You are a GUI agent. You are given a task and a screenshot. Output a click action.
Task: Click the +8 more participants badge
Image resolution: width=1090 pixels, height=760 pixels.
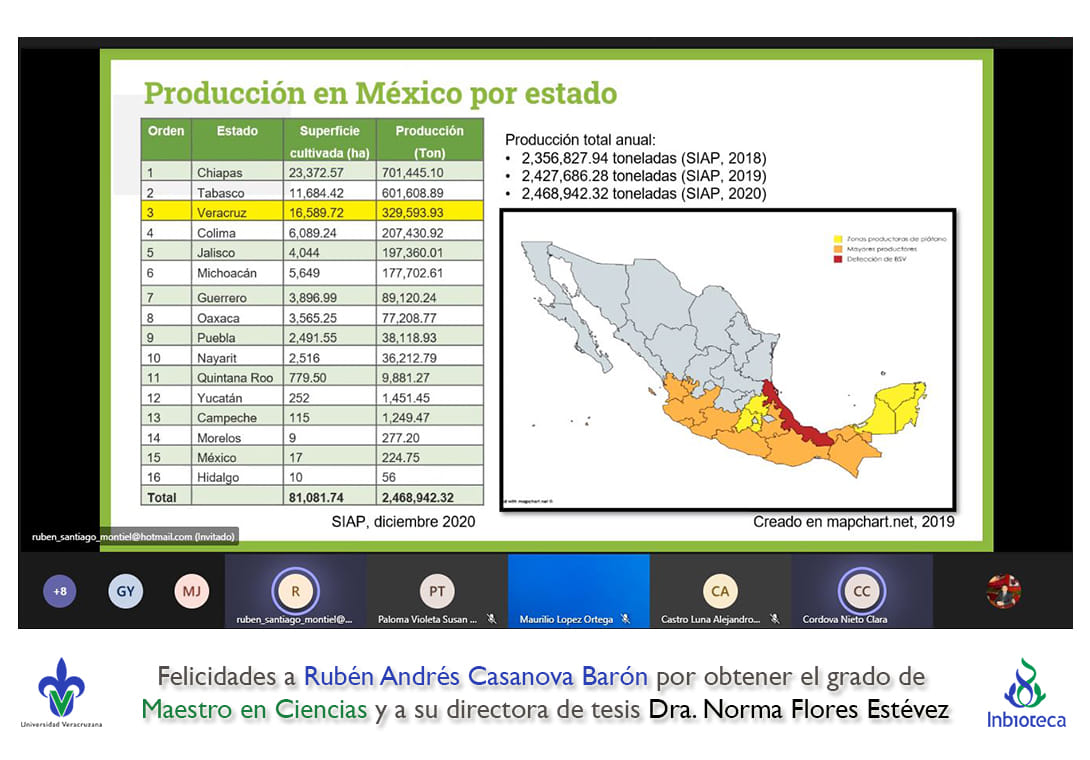coord(60,591)
